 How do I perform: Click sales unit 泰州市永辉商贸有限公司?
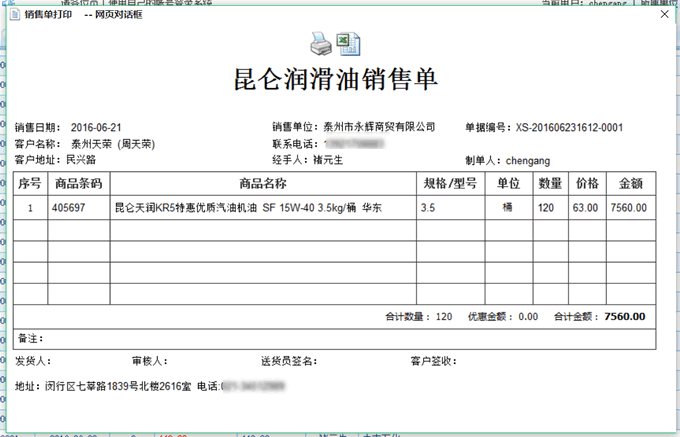(x=379, y=127)
